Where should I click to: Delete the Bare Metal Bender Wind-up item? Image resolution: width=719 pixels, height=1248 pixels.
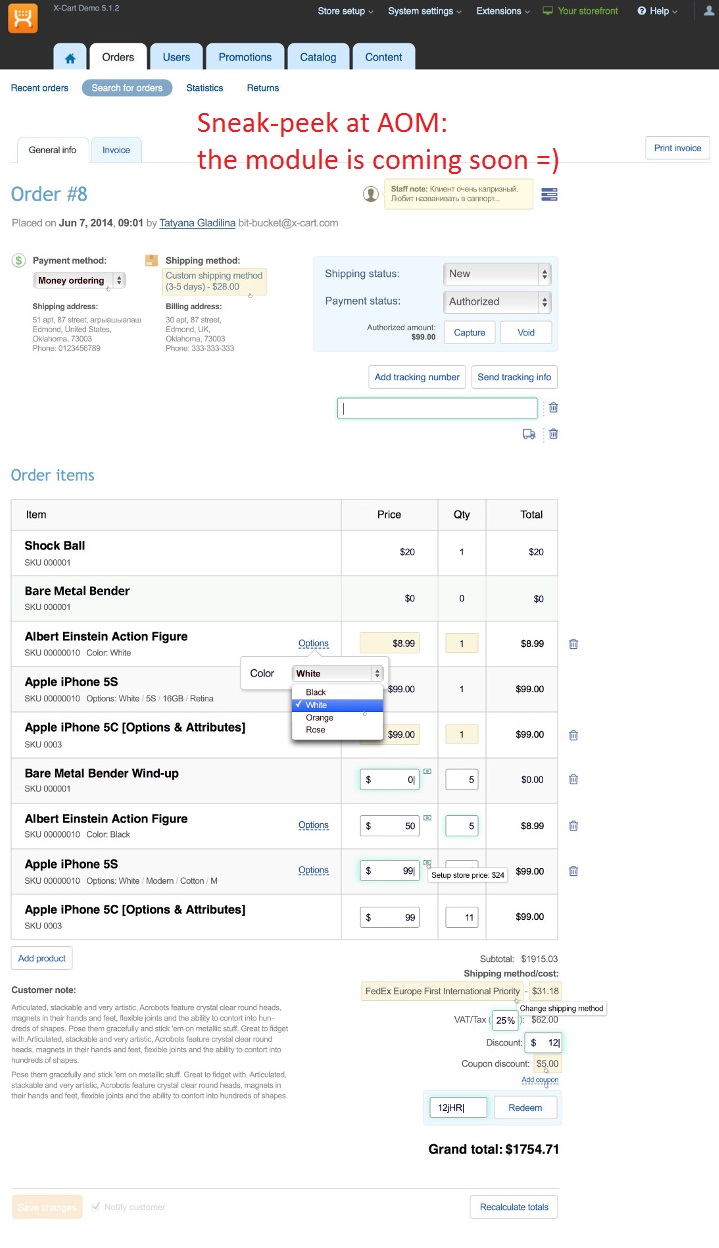point(573,780)
